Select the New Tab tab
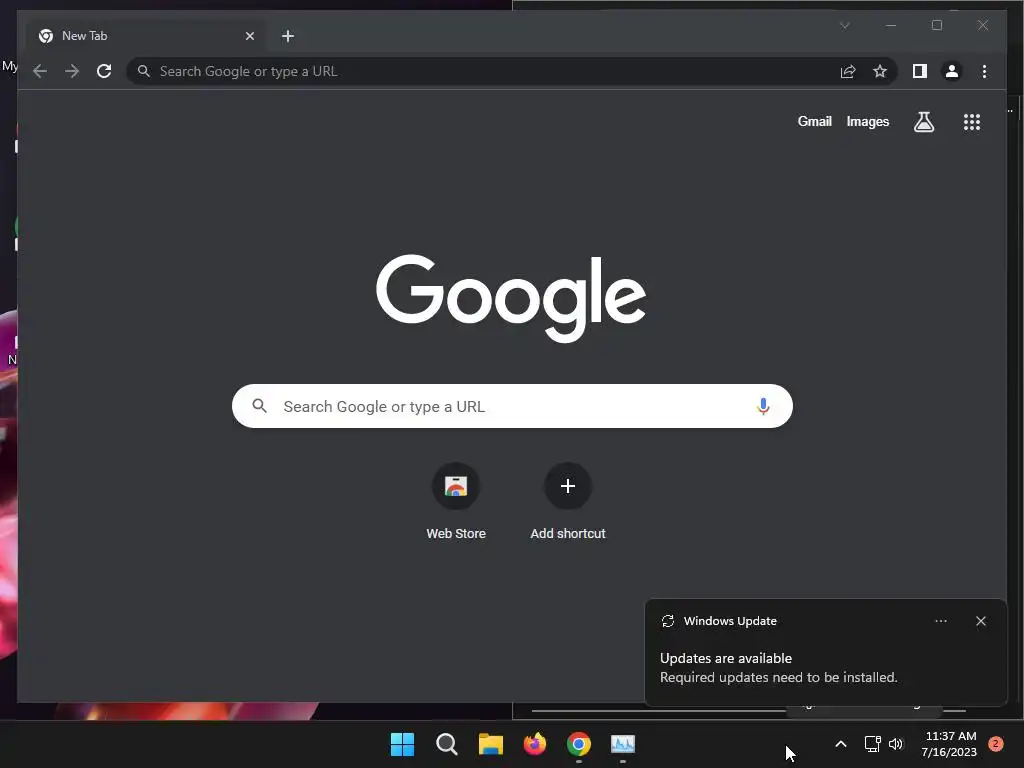The image size is (1024, 768). pos(147,36)
